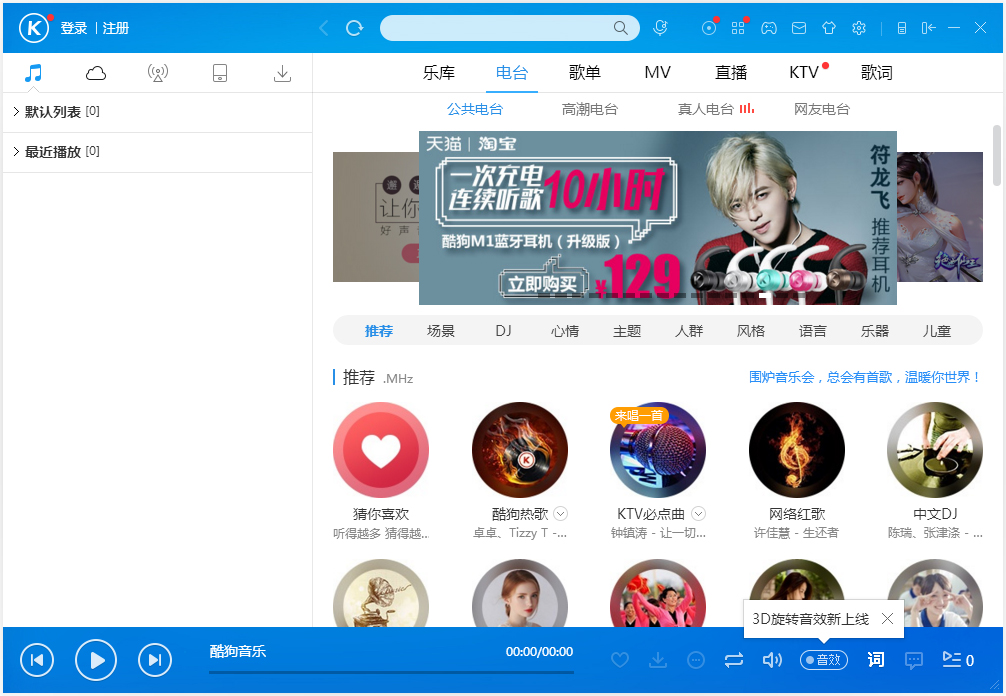Open the 围炉音乐会 promo link

click(864, 377)
